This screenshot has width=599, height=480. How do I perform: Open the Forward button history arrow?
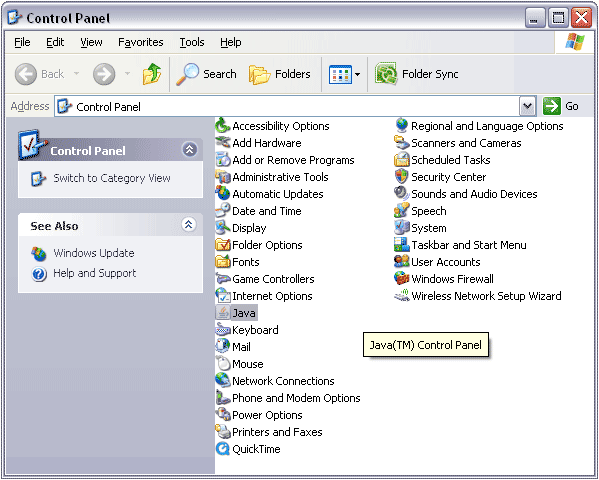tap(127, 74)
